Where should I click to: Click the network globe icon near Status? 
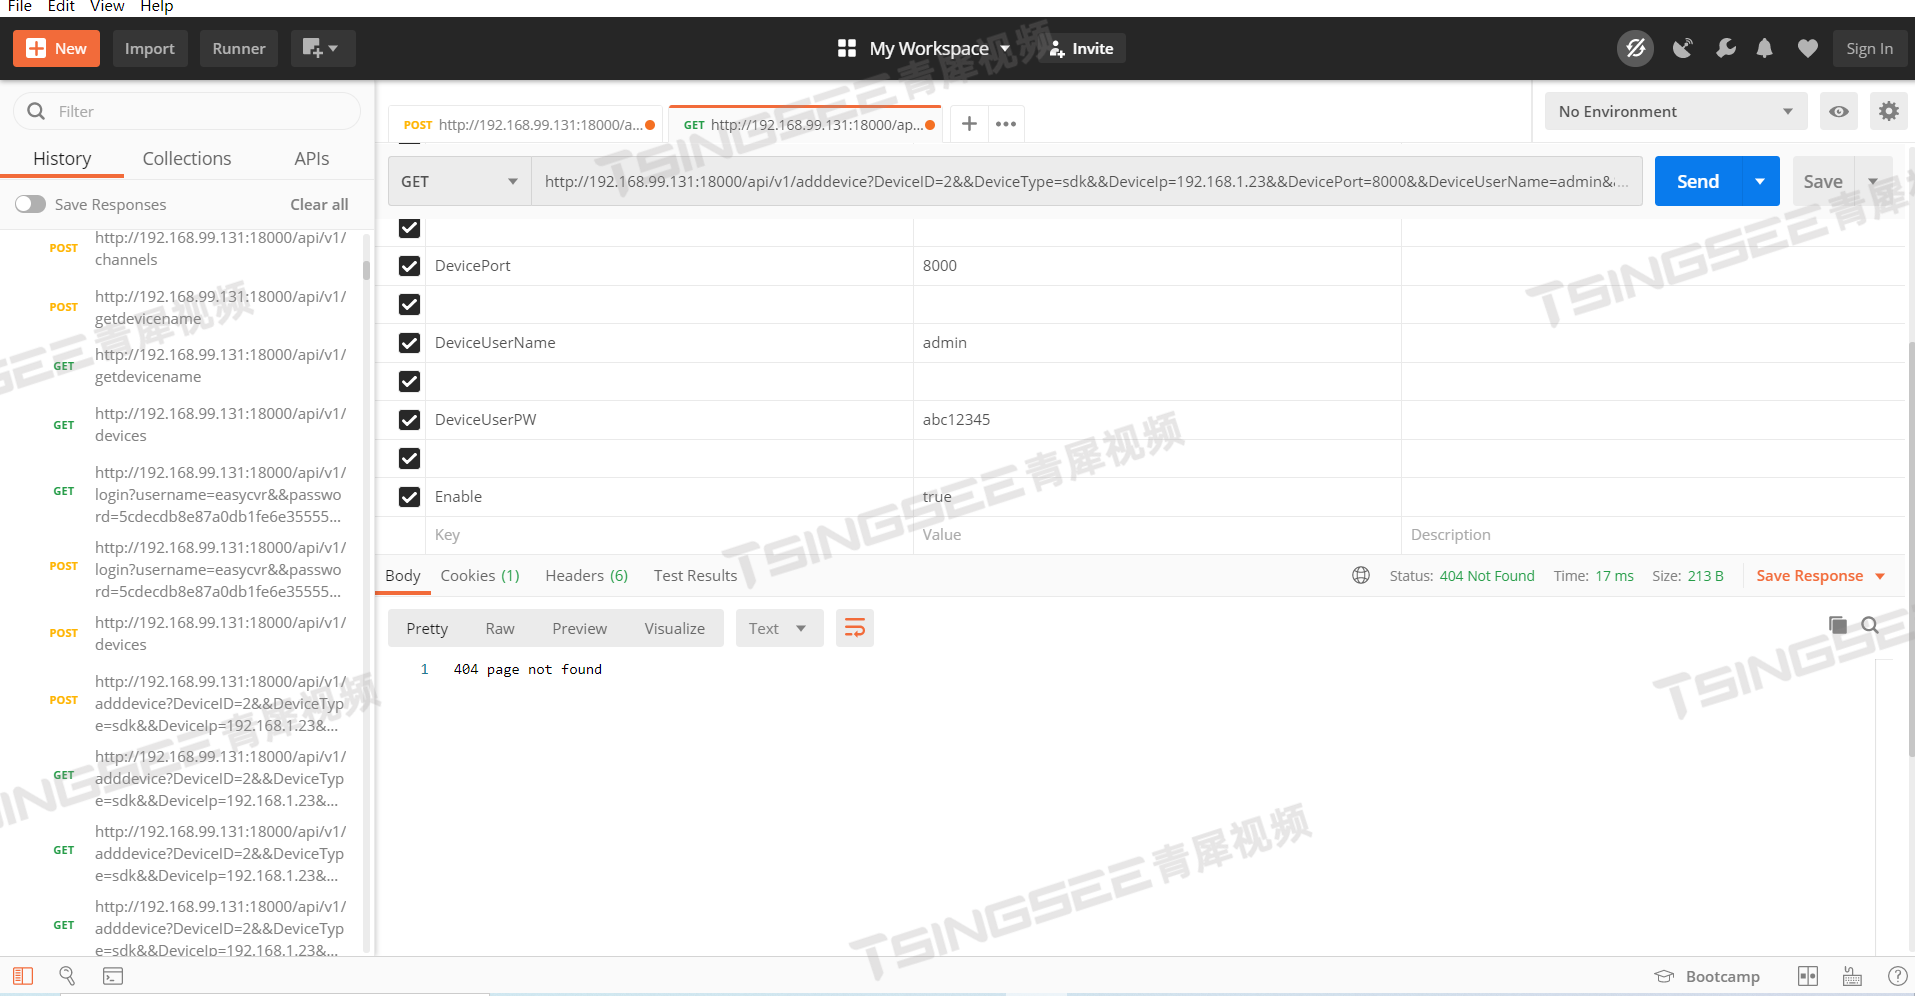click(x=1361, y=575)
